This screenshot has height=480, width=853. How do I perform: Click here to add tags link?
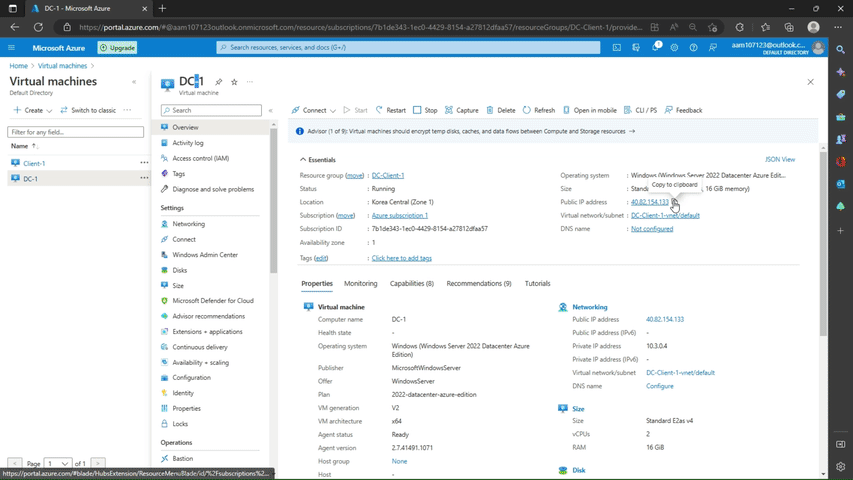[401, 259]
